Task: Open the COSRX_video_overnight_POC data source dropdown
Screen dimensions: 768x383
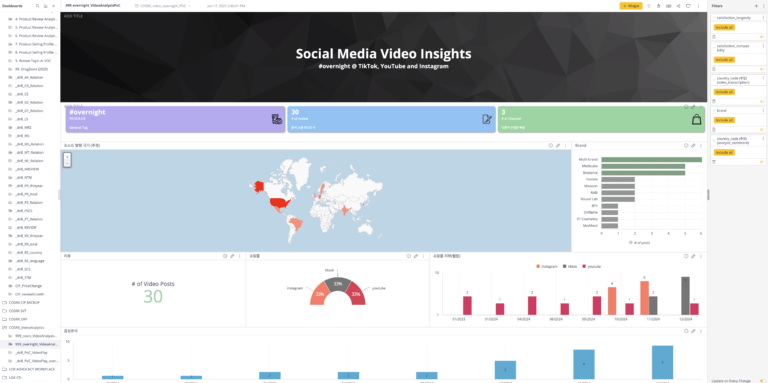Action: pos(163,6)
